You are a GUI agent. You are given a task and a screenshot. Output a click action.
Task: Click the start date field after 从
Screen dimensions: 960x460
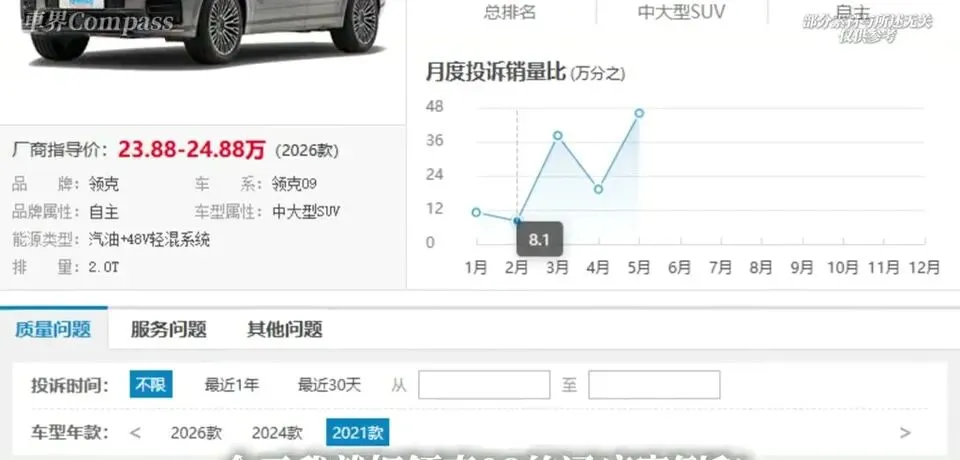point(484,385)
